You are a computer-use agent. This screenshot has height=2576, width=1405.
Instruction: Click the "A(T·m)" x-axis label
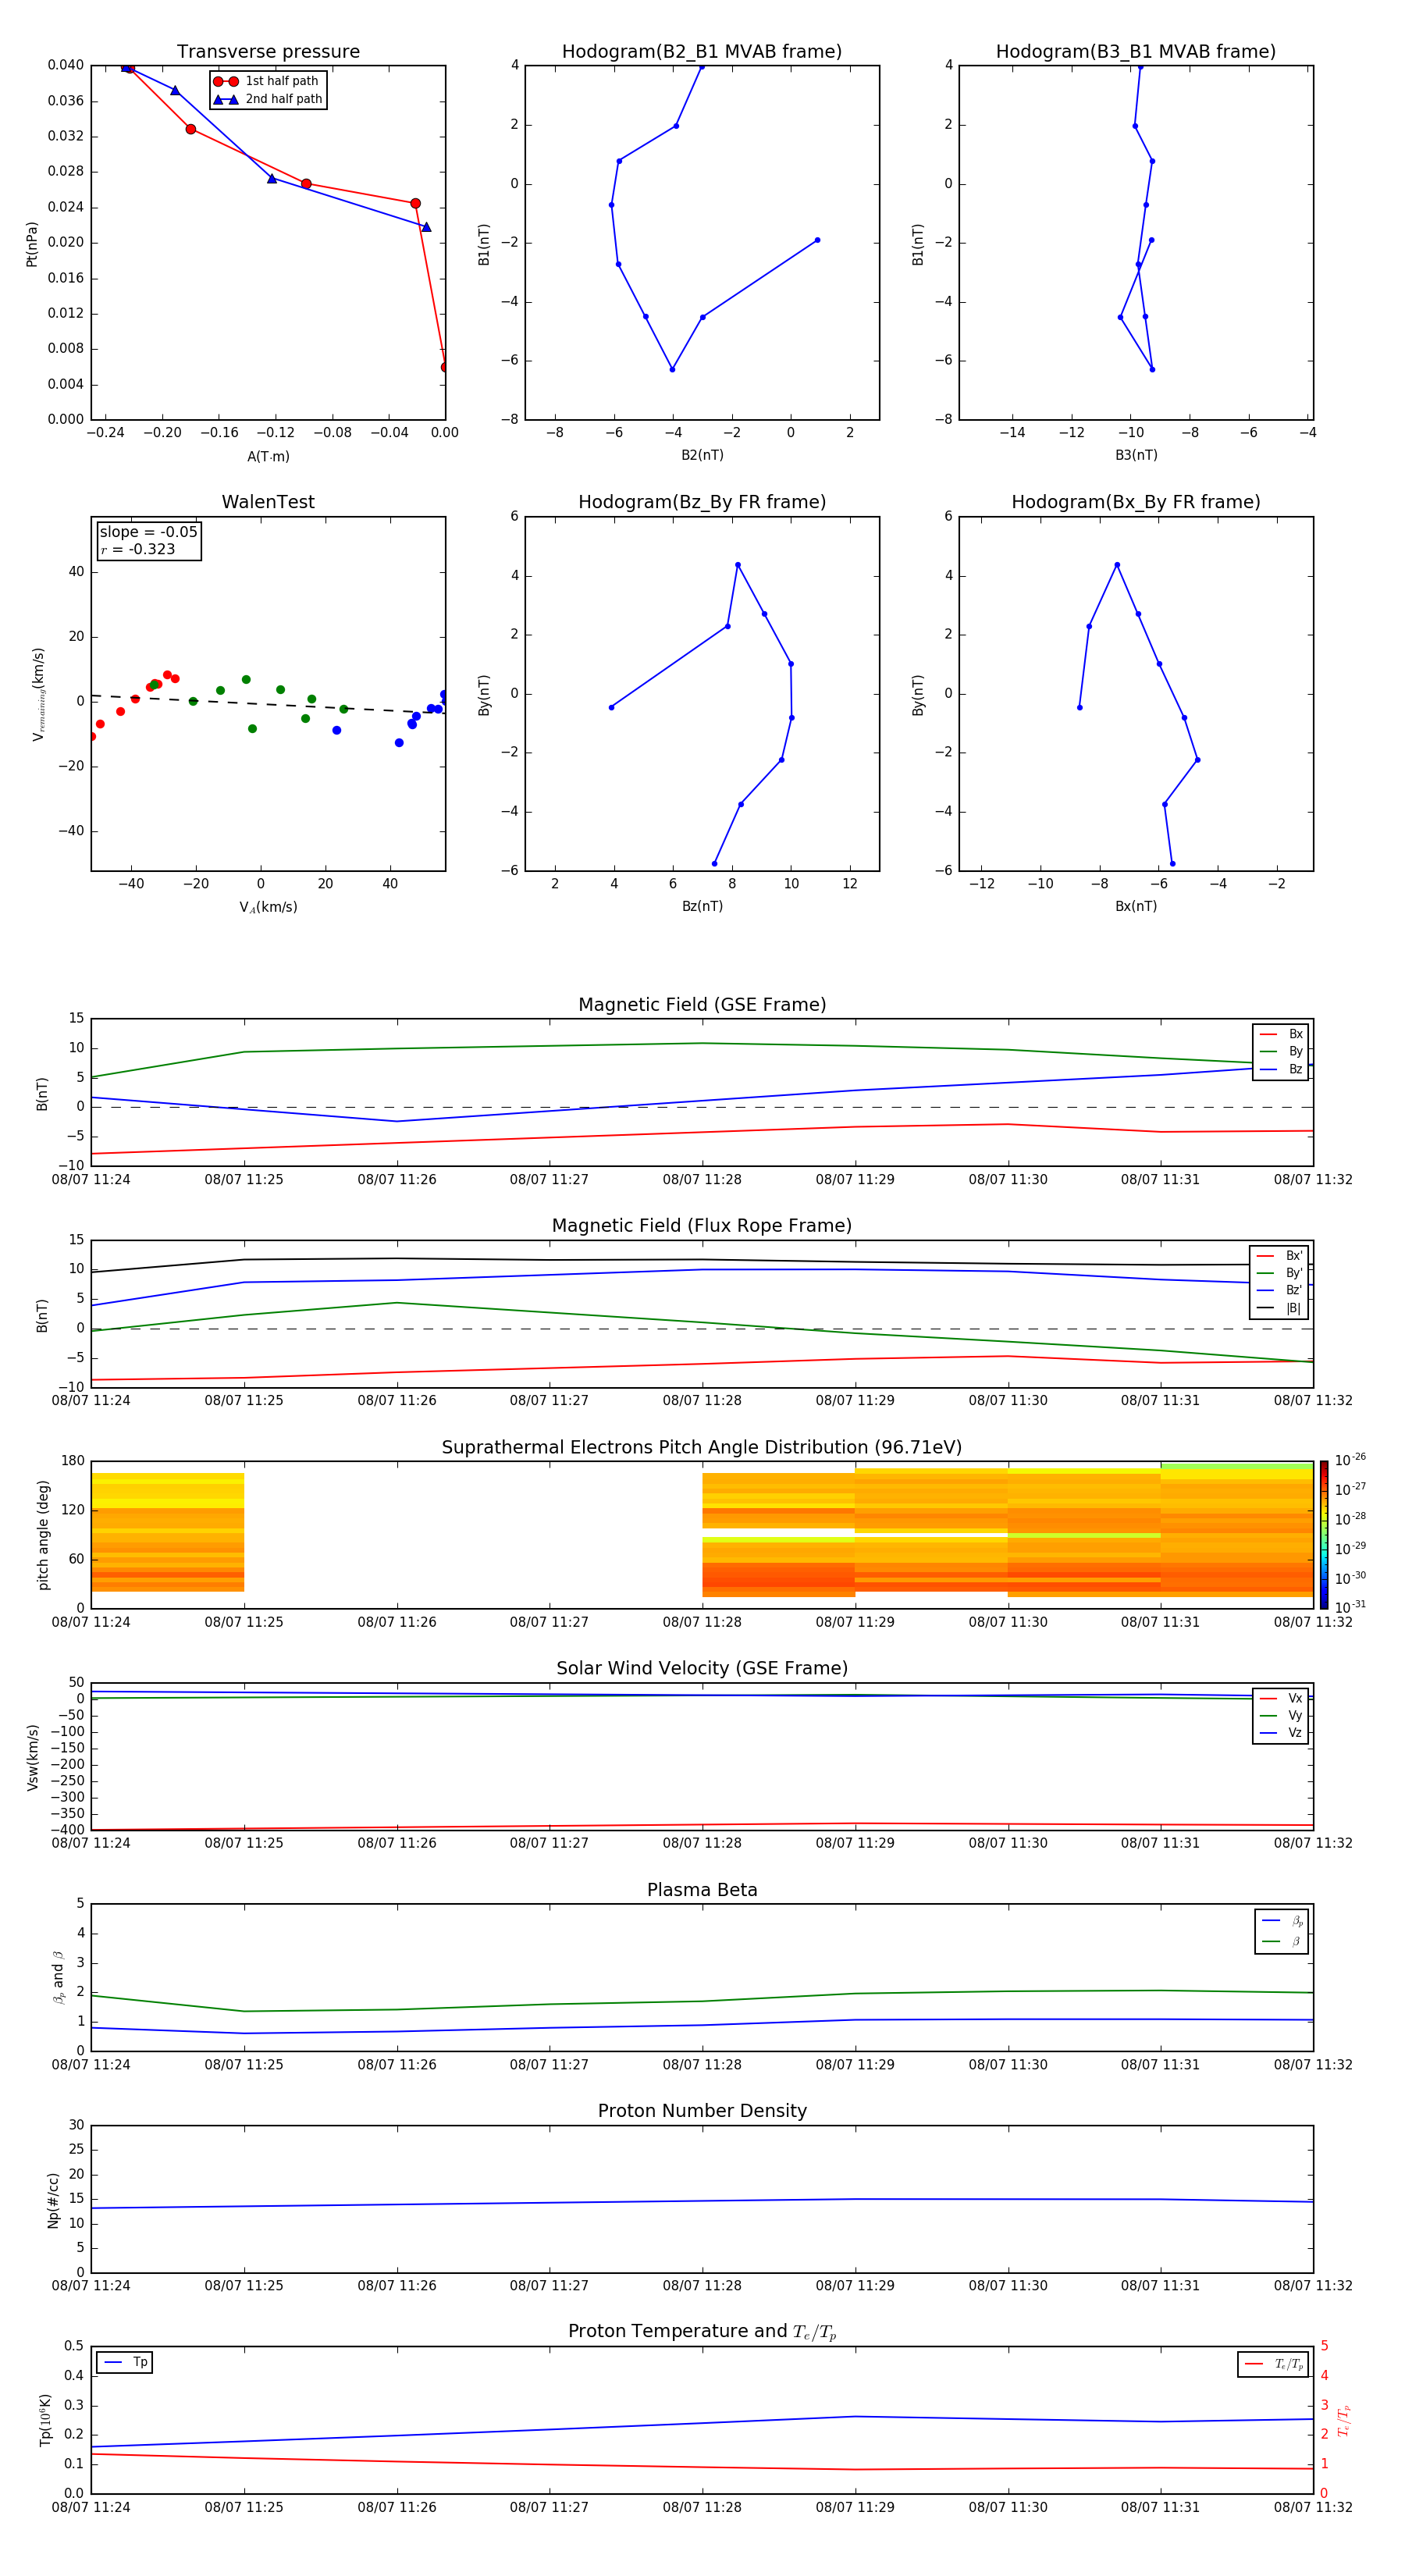268,456
